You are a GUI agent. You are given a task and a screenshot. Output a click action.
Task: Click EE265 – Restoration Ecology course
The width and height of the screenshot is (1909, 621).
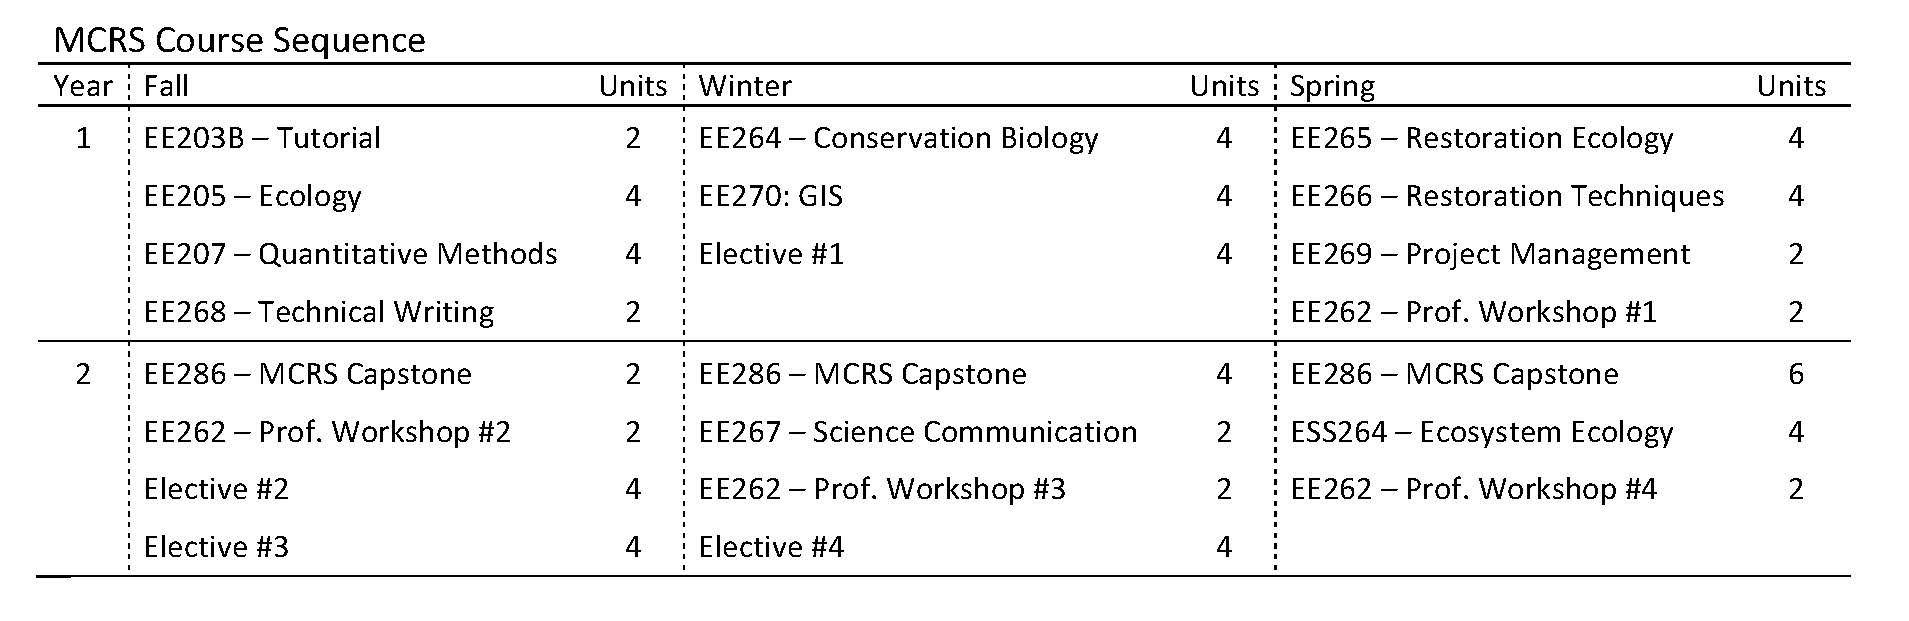[1481, 138]
